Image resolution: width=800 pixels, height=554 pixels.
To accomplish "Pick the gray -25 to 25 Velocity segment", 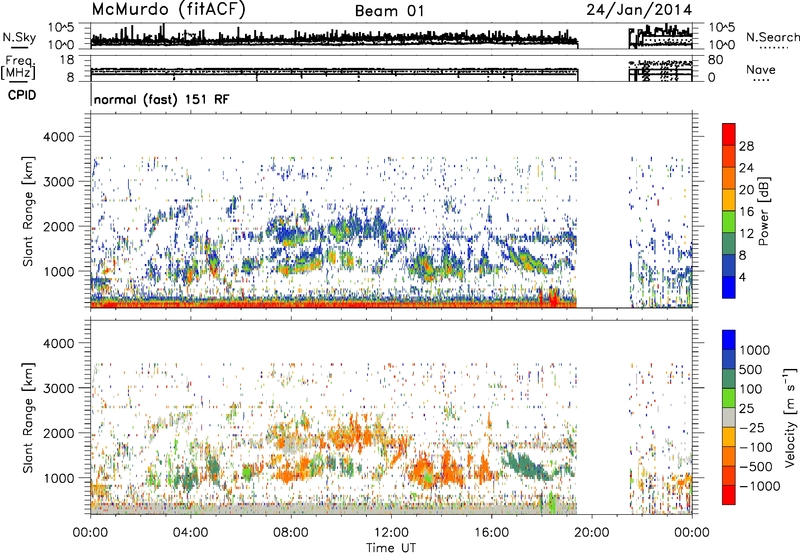I will pos(729,418).
